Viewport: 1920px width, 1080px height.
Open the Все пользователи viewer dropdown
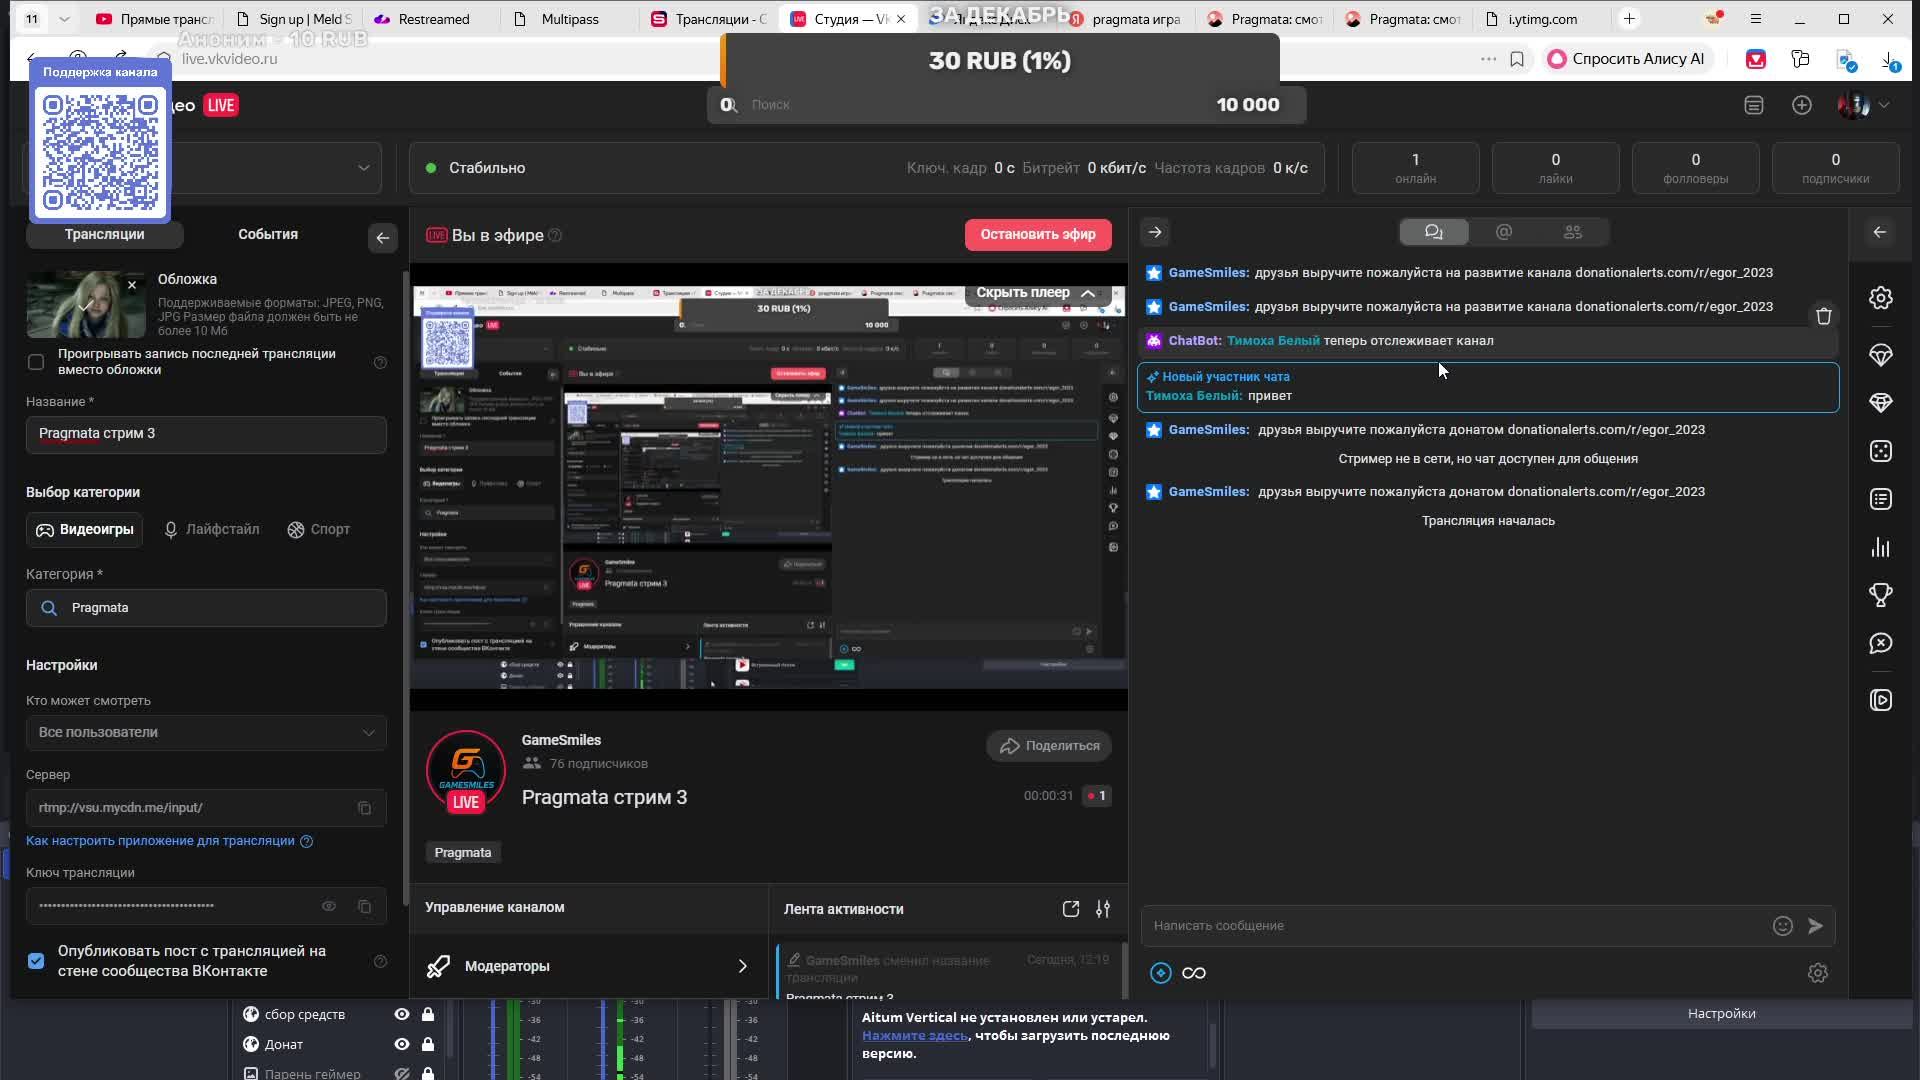coord(206,732)
